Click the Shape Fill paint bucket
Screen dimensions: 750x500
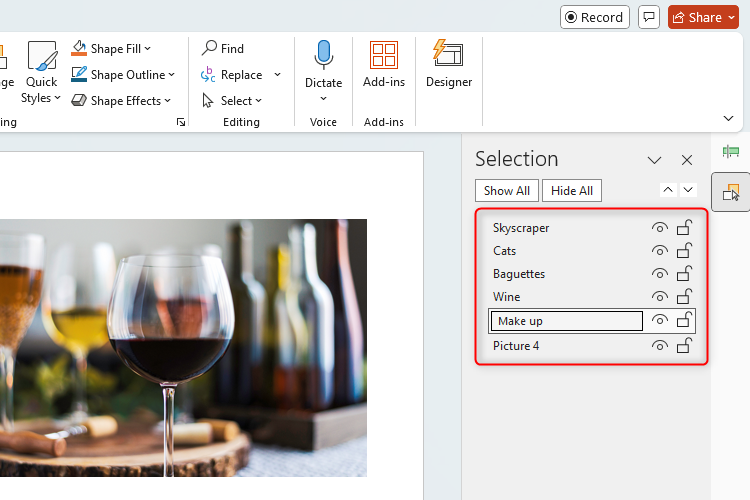coord(79,48)
